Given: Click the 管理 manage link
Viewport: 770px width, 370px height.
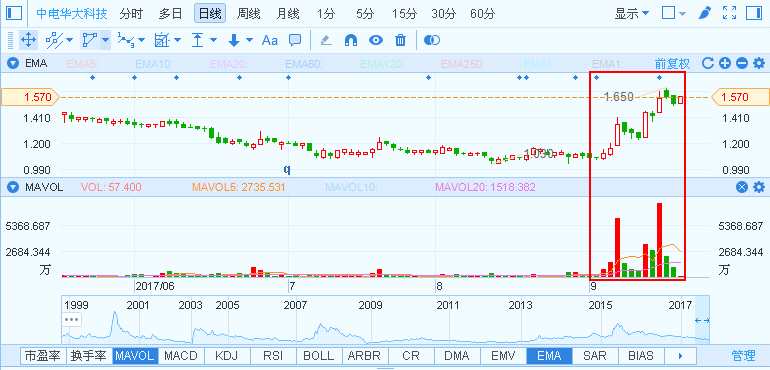Looking at the screenshot, I should click(743, 356).
